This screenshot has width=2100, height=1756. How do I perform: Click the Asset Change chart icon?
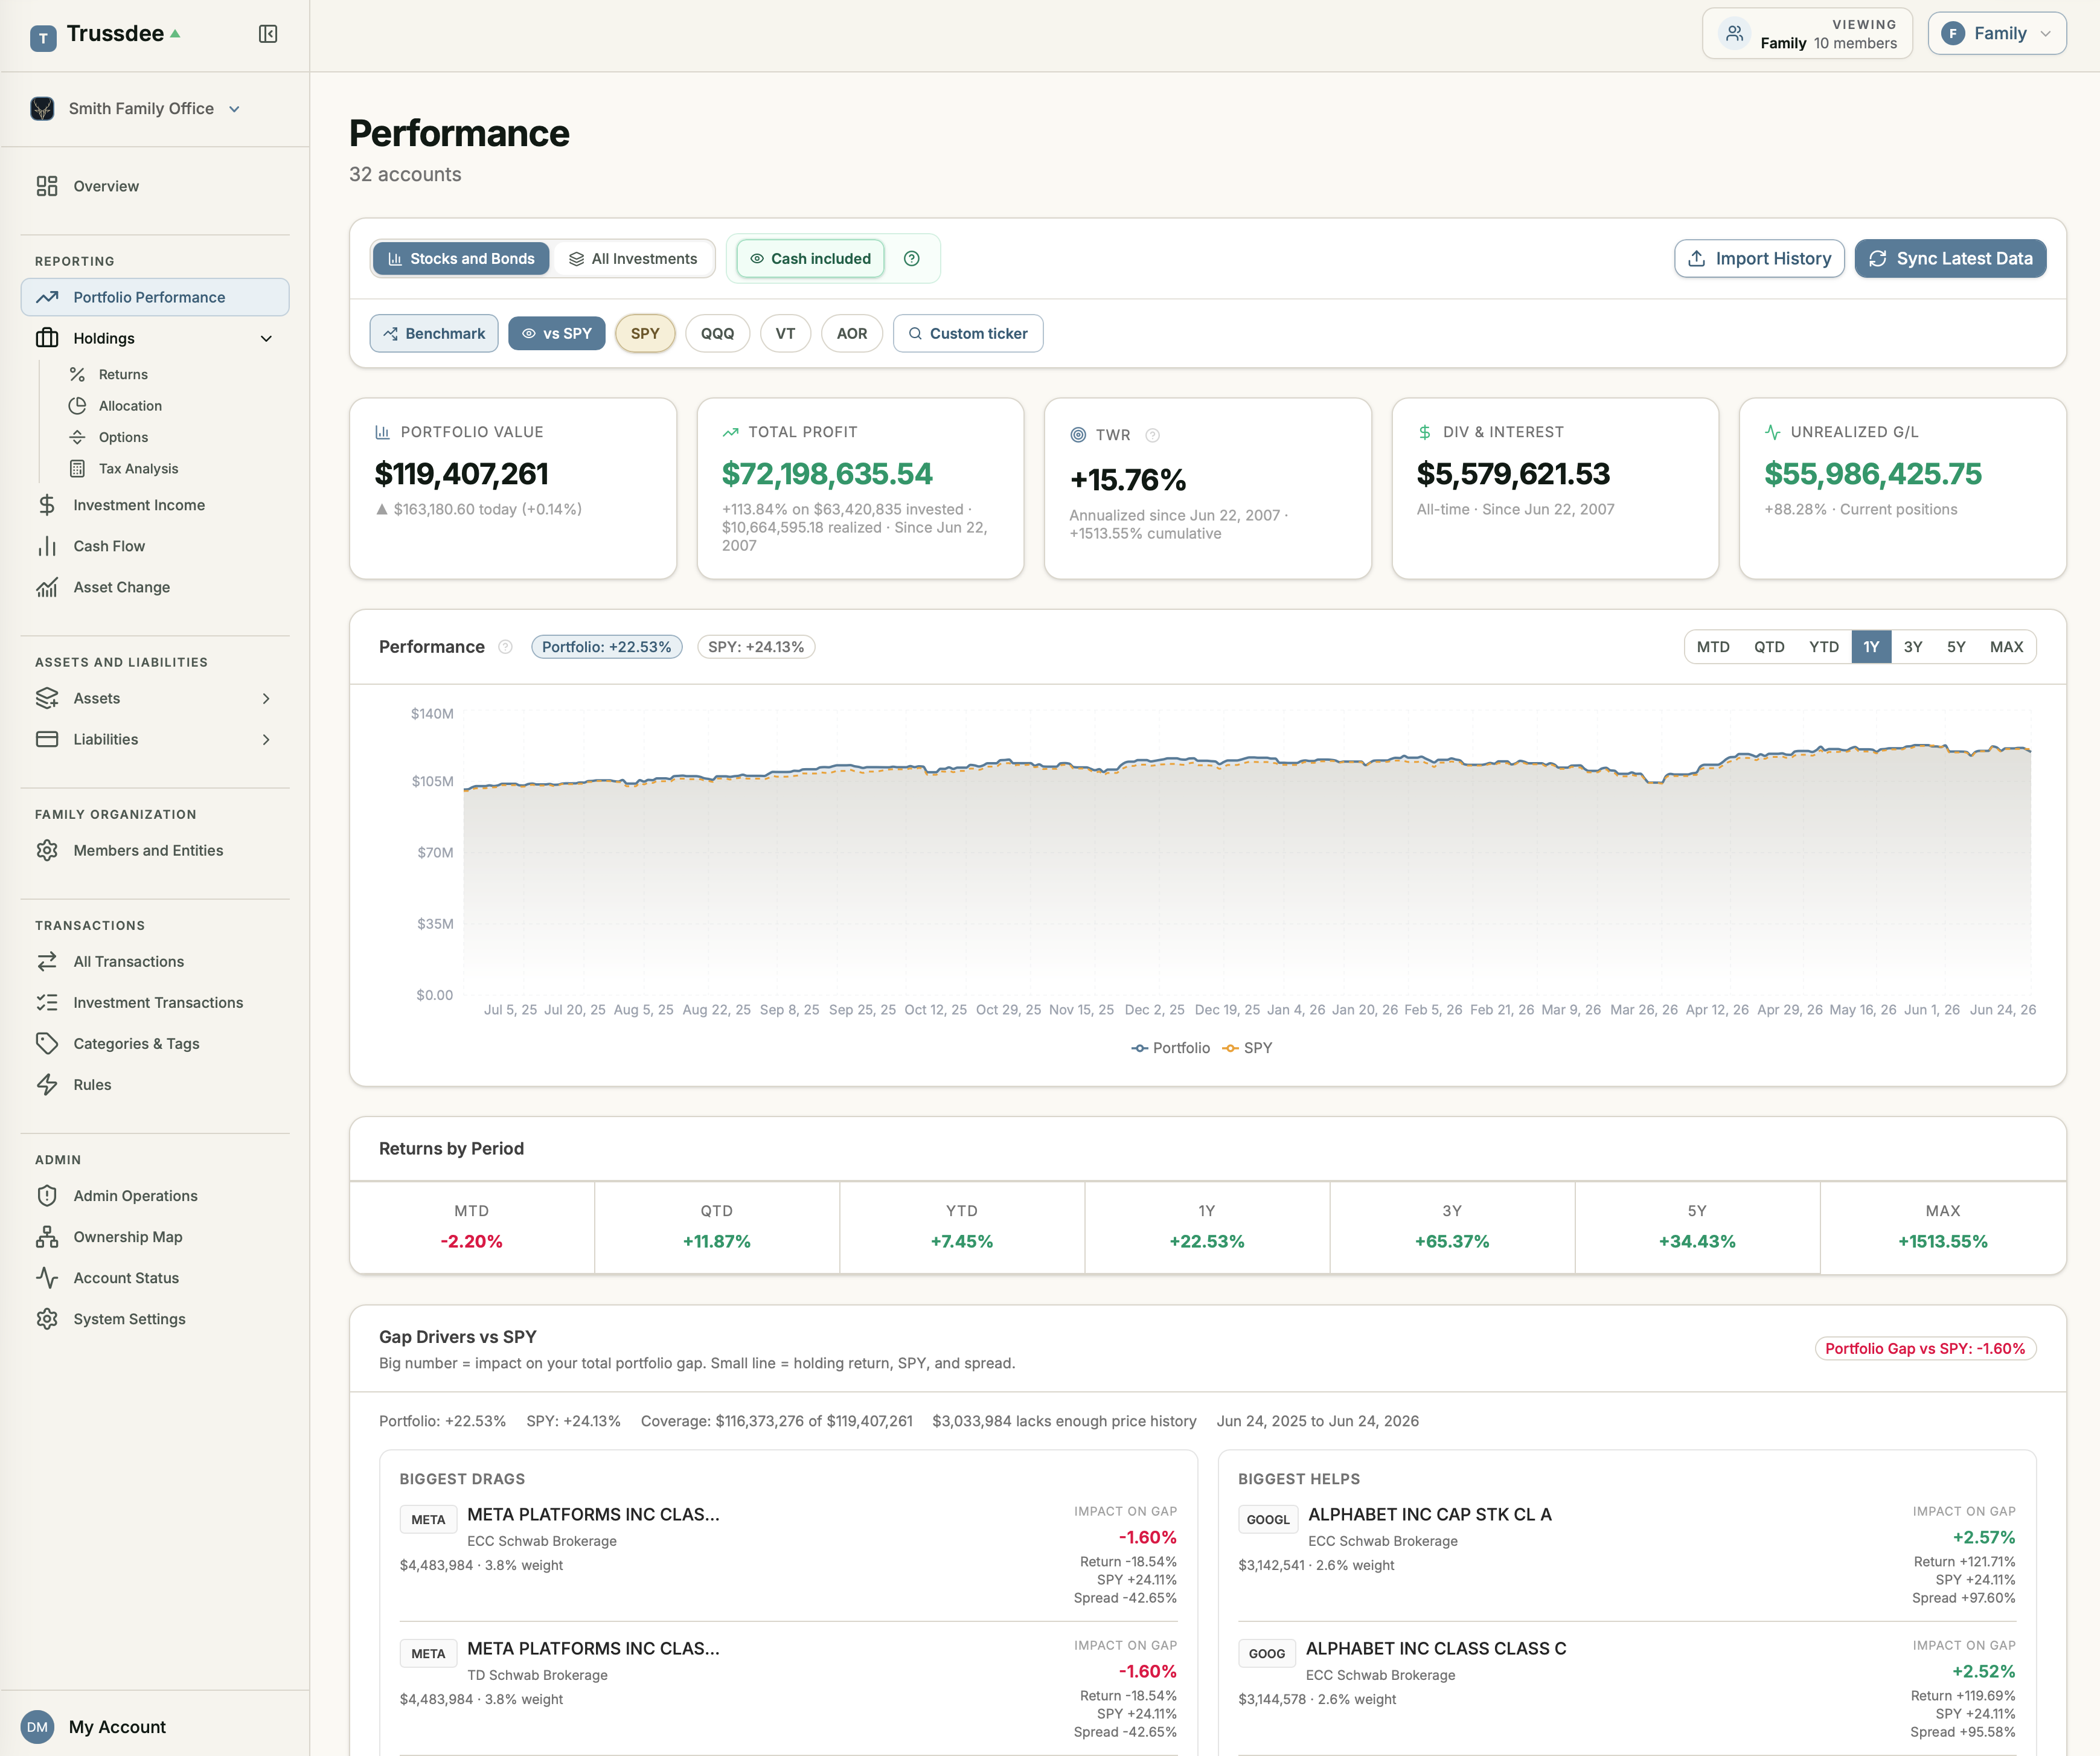[x=47, y=587]
